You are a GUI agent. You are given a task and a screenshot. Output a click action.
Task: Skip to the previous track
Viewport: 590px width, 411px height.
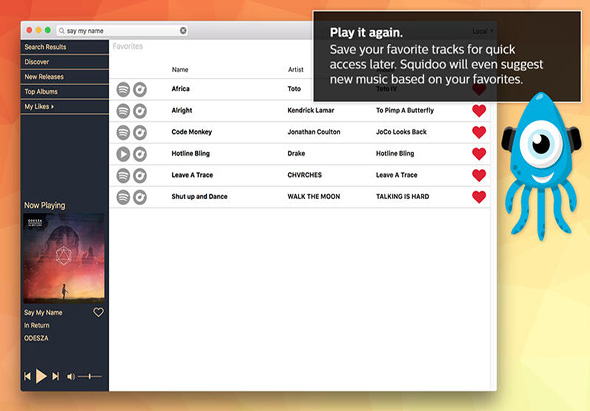[27, 376]
